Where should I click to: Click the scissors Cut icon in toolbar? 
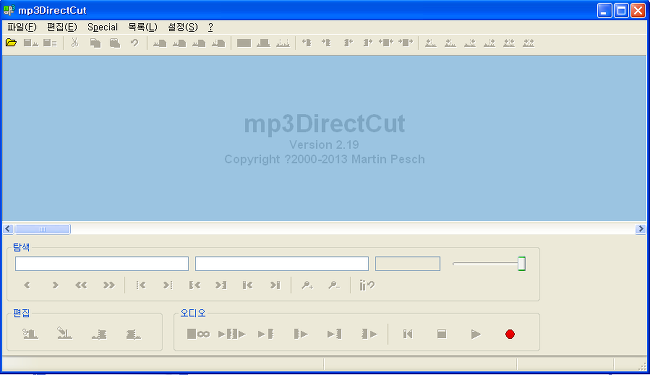[x=75, y=43]
